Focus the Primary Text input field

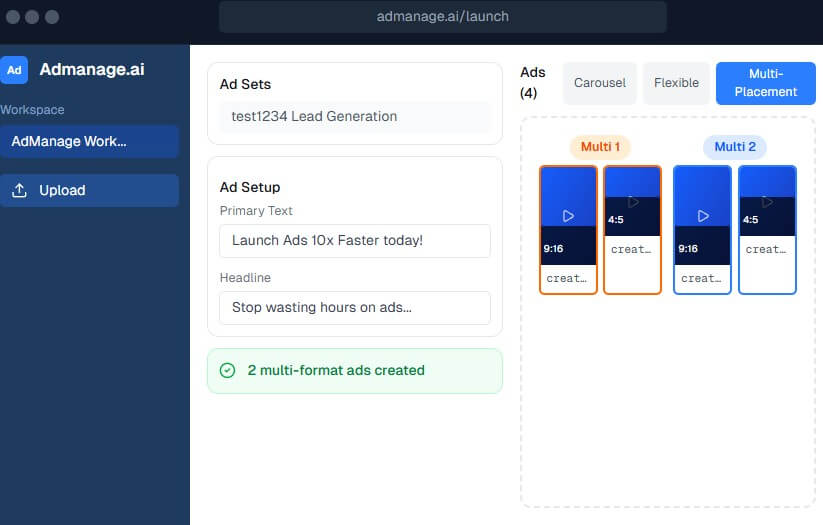(355, 241)
